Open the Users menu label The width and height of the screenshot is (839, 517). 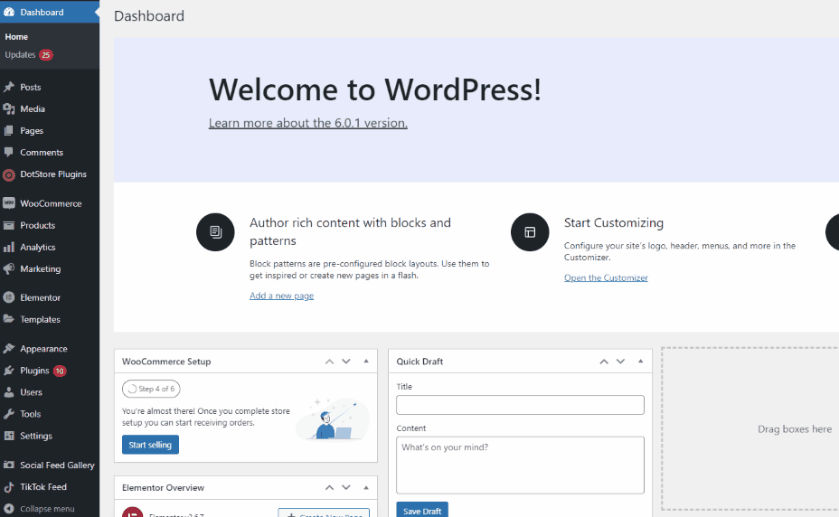(31, 392)
